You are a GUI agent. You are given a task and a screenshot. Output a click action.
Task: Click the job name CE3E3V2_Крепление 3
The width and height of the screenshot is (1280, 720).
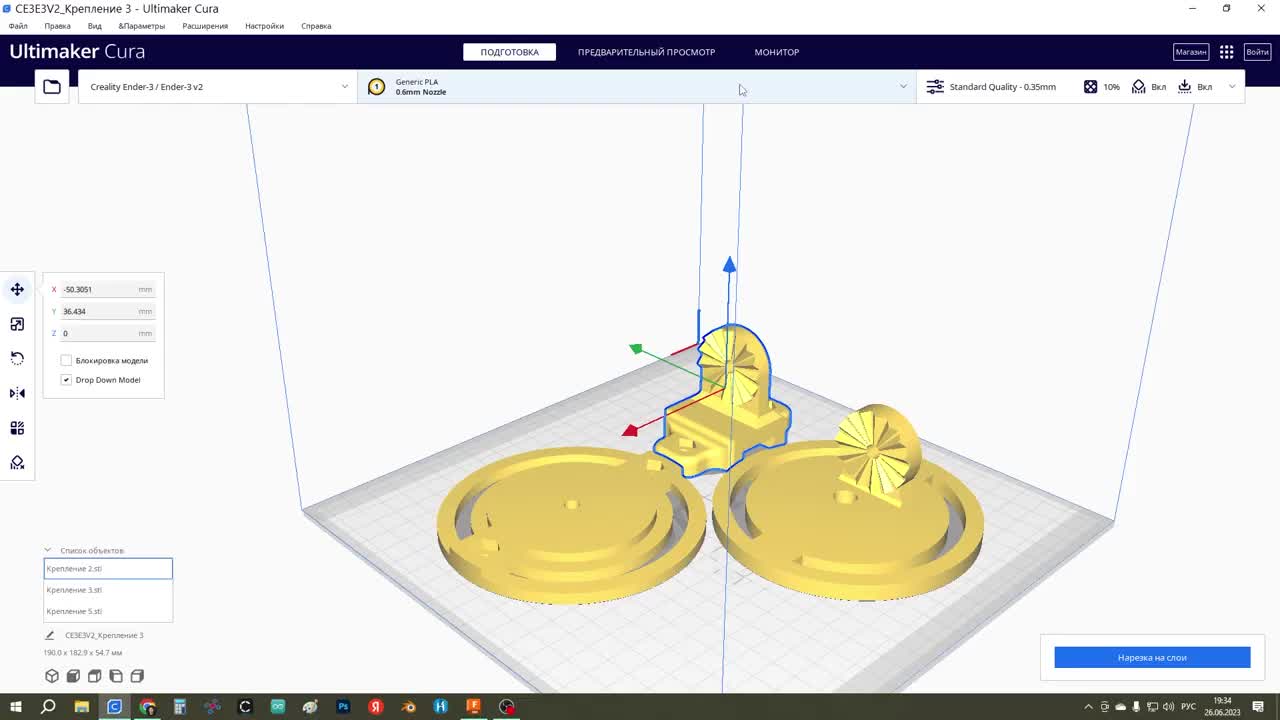pyautogui.click(x=104, y=635)
